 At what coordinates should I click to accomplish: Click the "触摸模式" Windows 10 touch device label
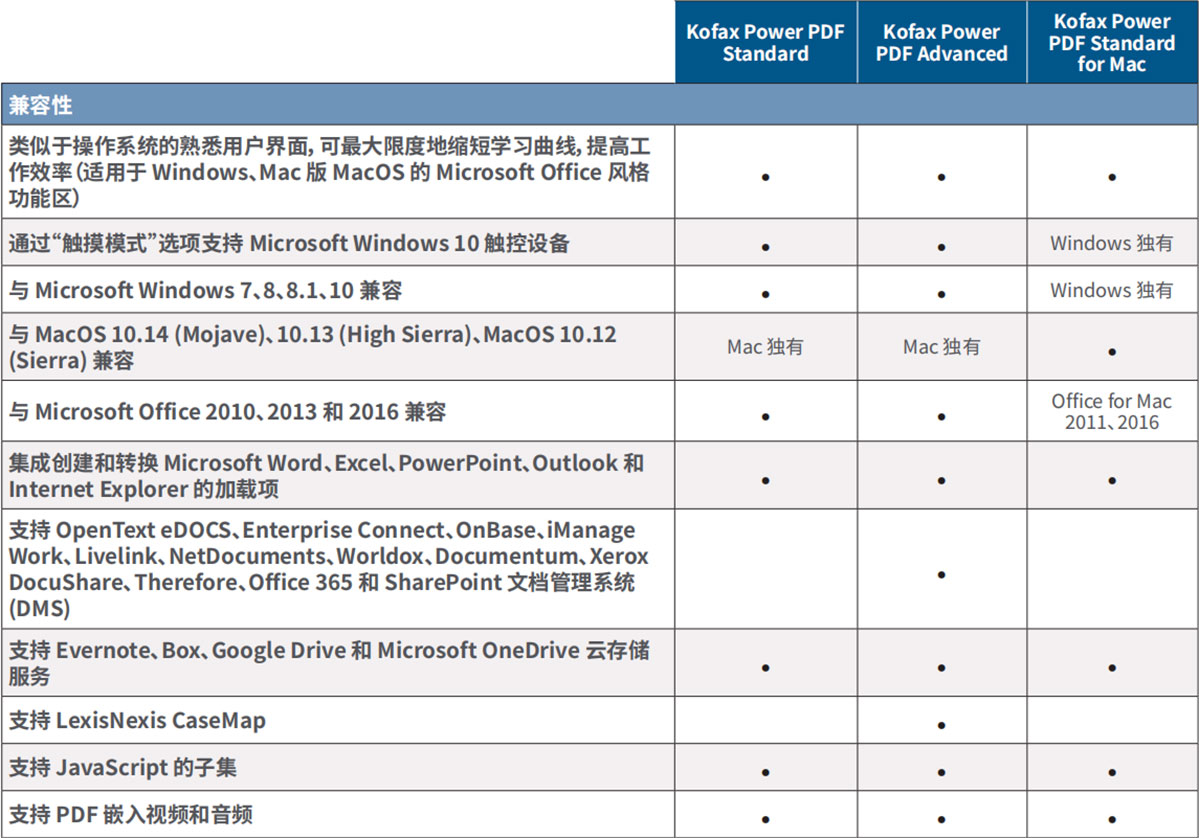click(289, 243)
